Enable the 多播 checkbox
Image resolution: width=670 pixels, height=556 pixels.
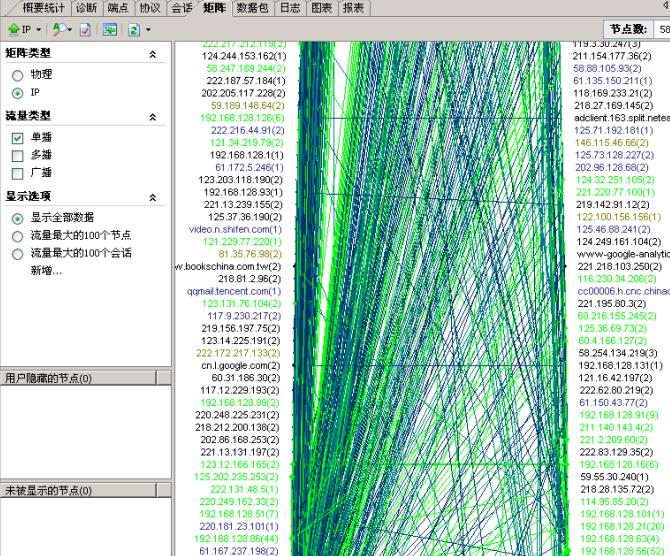17,156
